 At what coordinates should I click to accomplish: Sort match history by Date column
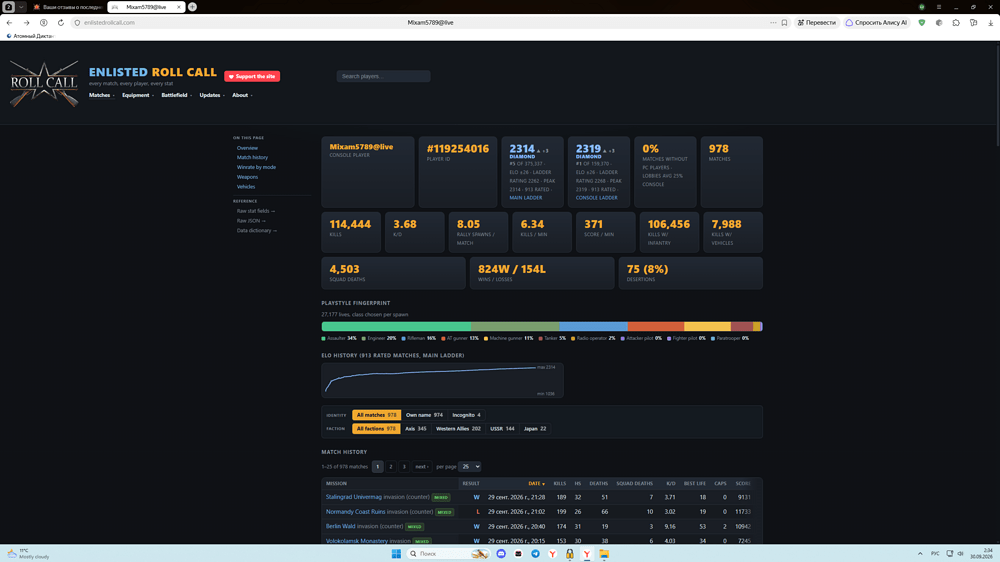coord(536,484)
